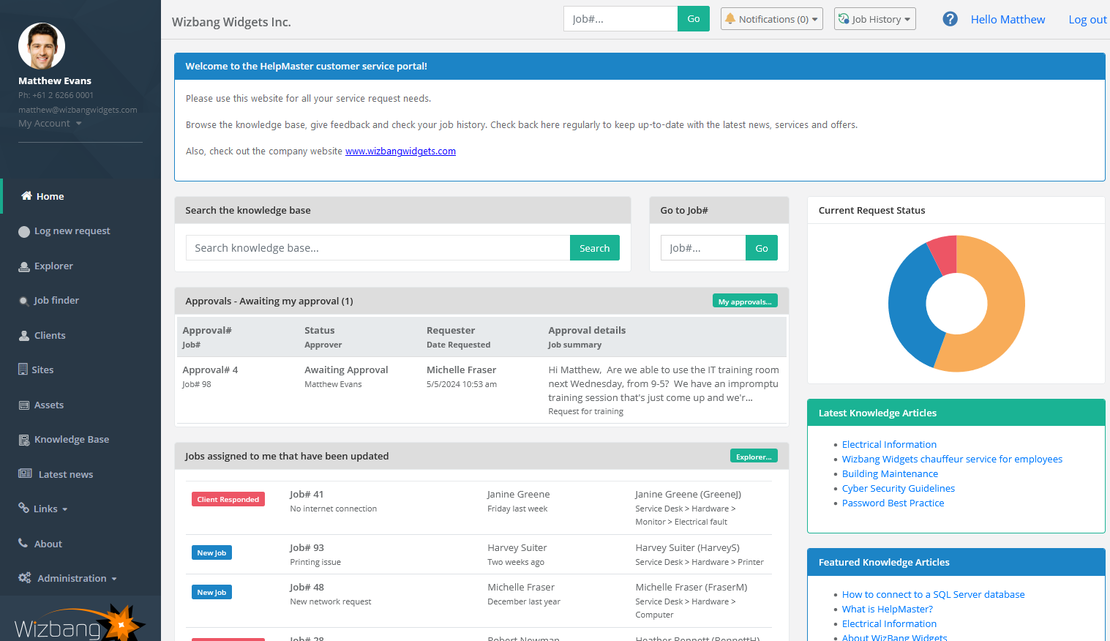Click the Notifications bell icon

(x=730, y=19)
